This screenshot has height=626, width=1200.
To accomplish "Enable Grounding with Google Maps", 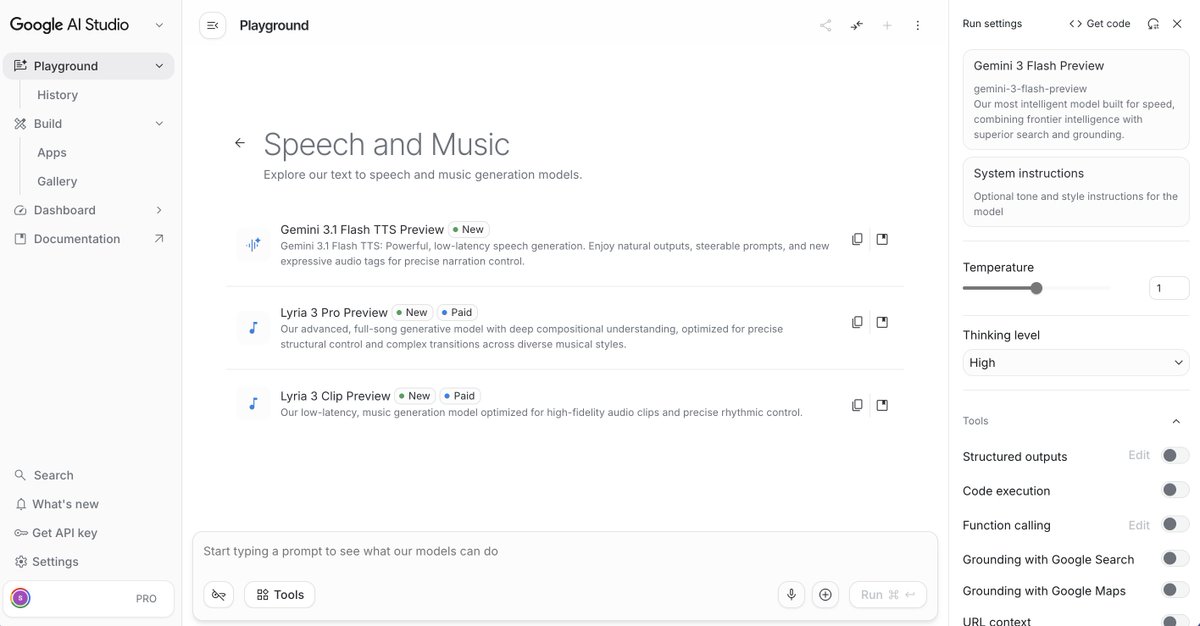I will [1175, 590].
